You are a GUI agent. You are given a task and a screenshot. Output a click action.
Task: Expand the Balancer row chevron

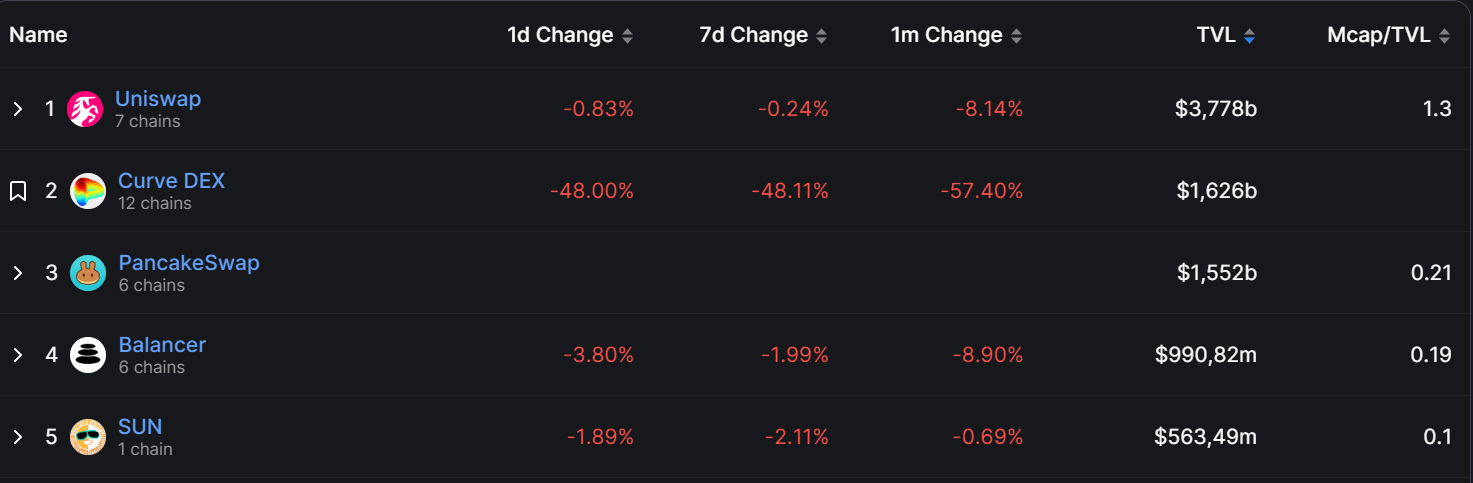(x=17, y=355)
